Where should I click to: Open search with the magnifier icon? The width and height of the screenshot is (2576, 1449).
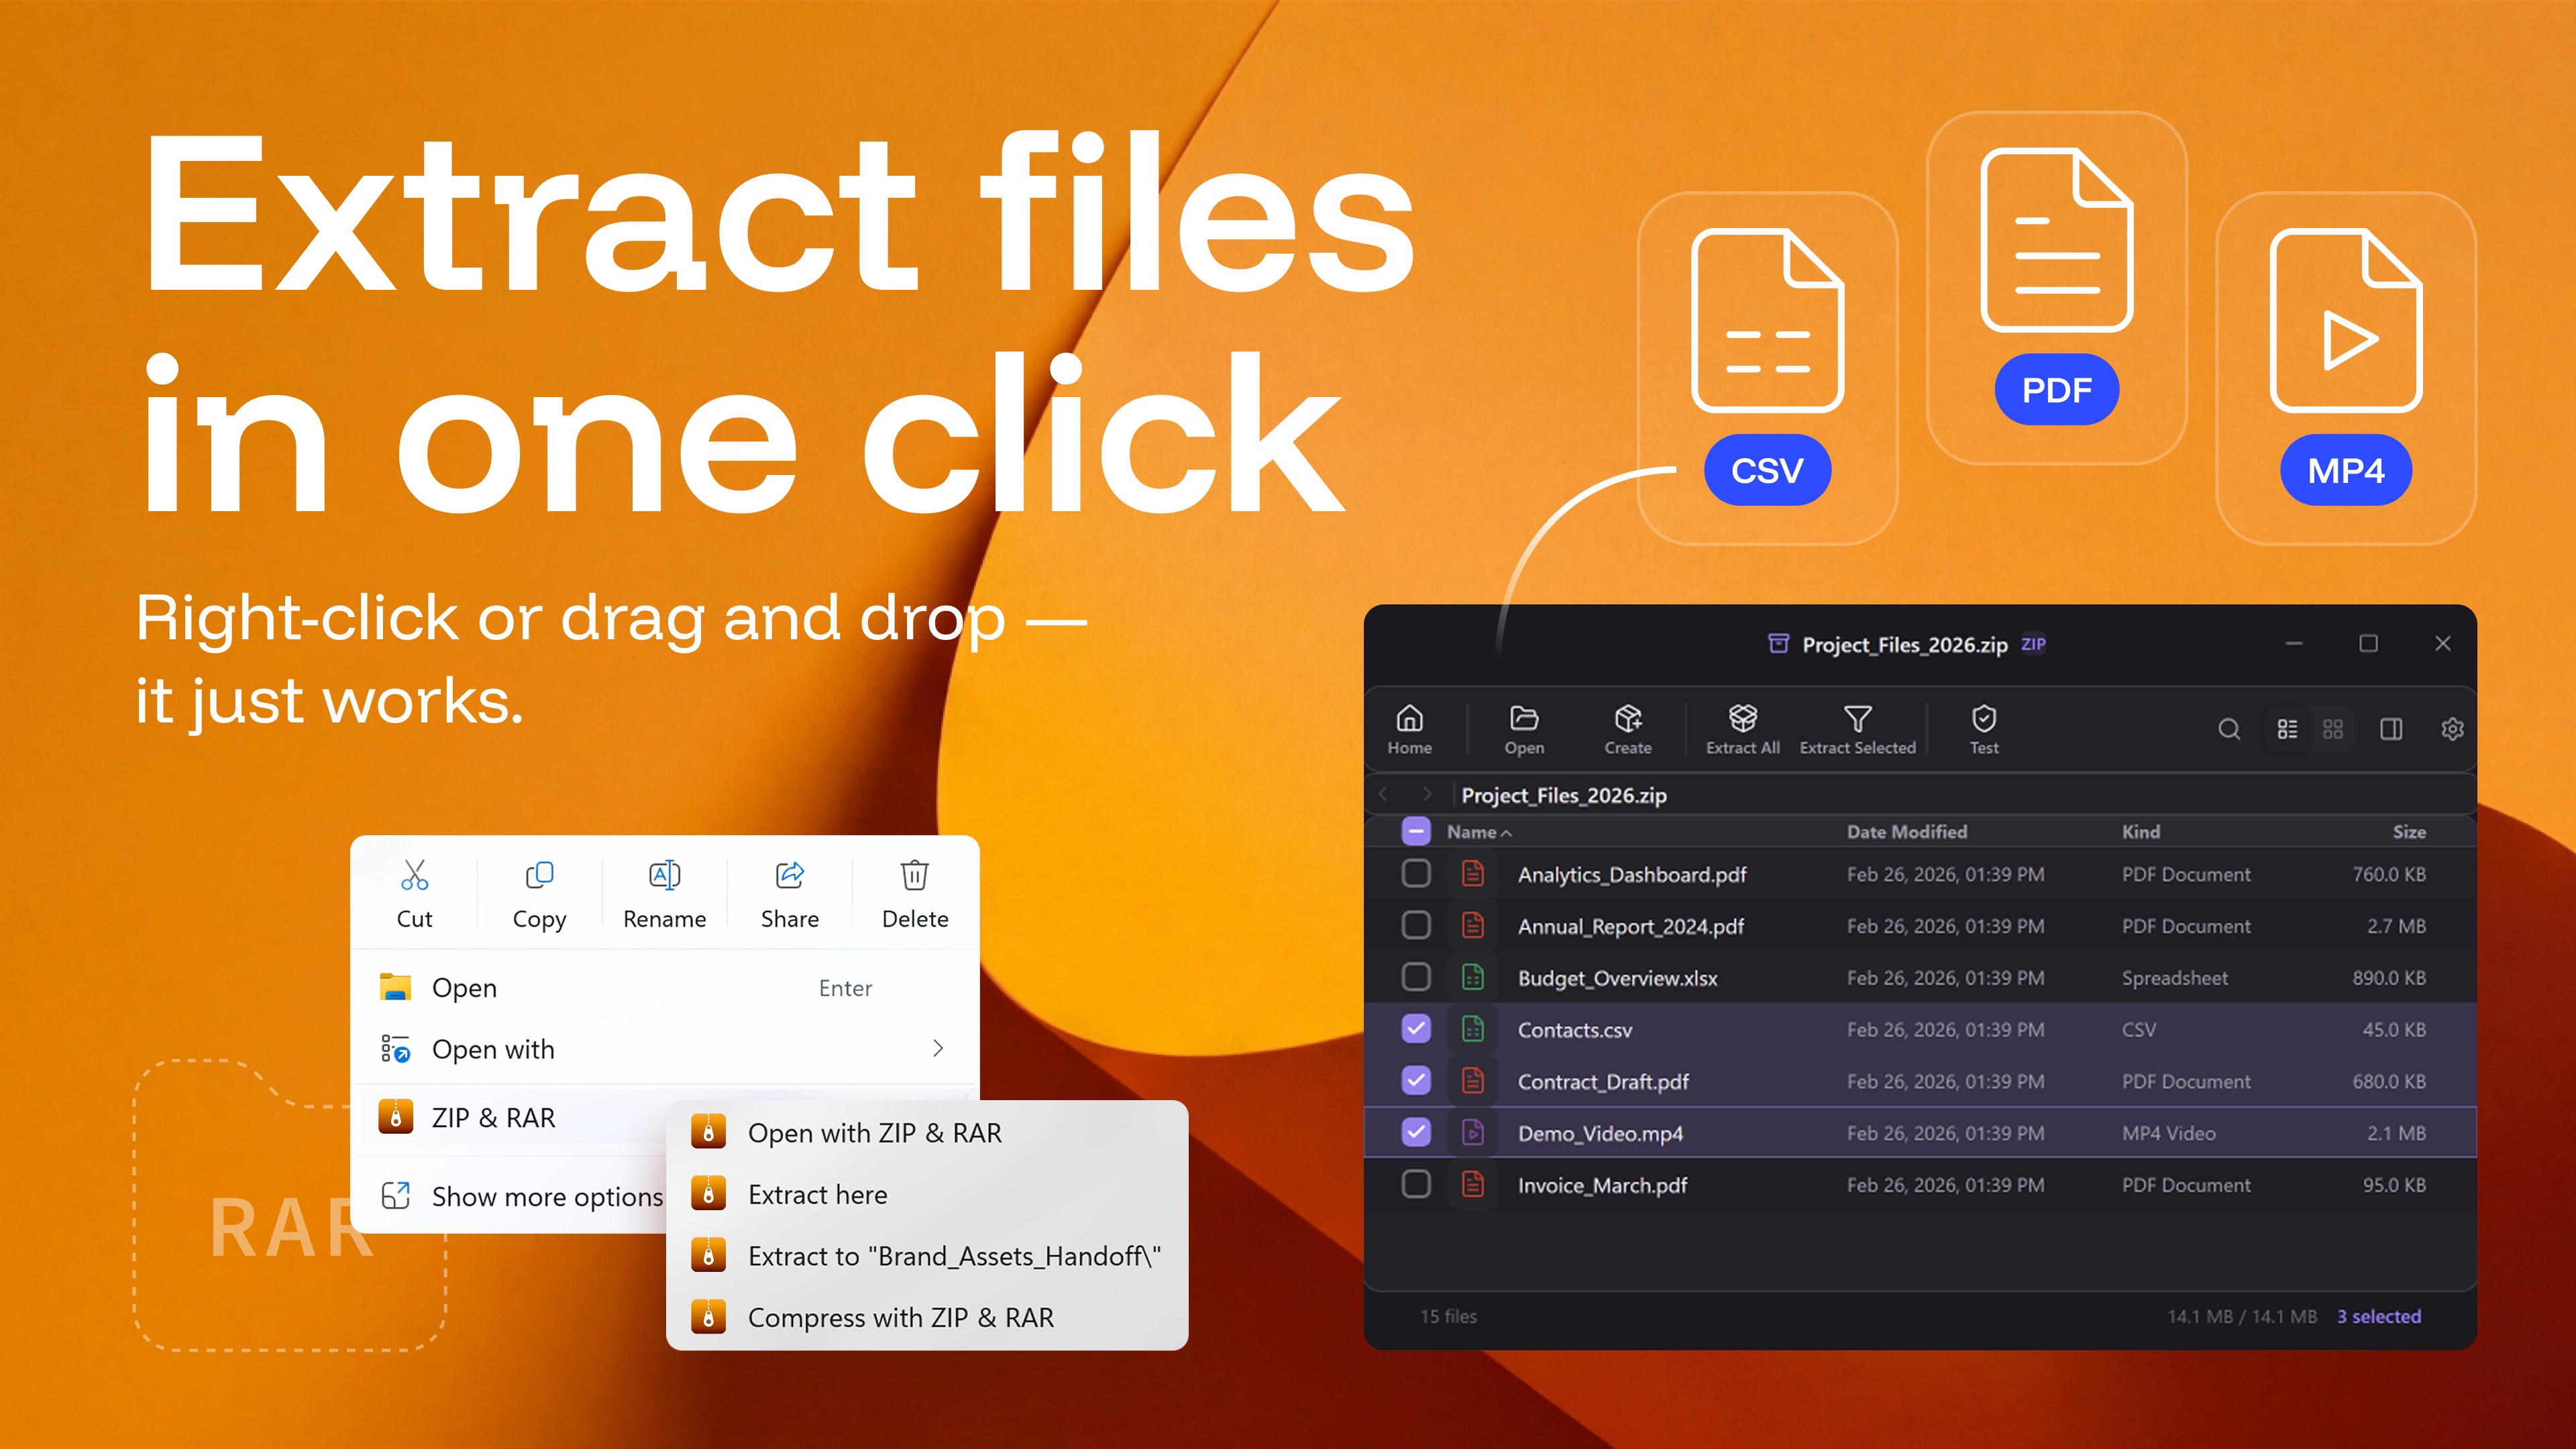[2229, 729]
